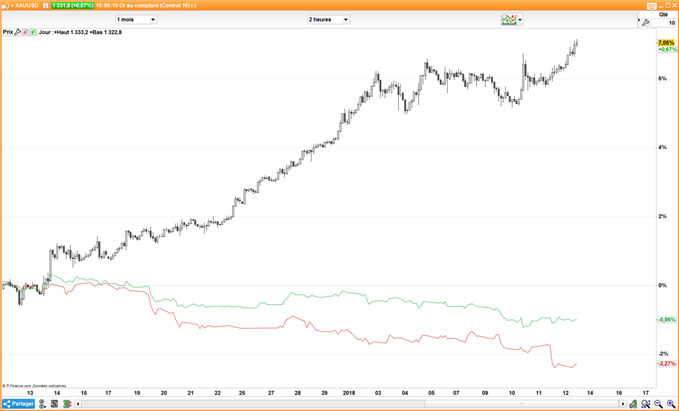This screenshot has width=679, height=411.
Task: Click the Partager share button
Action: click(x=18, y=404)
